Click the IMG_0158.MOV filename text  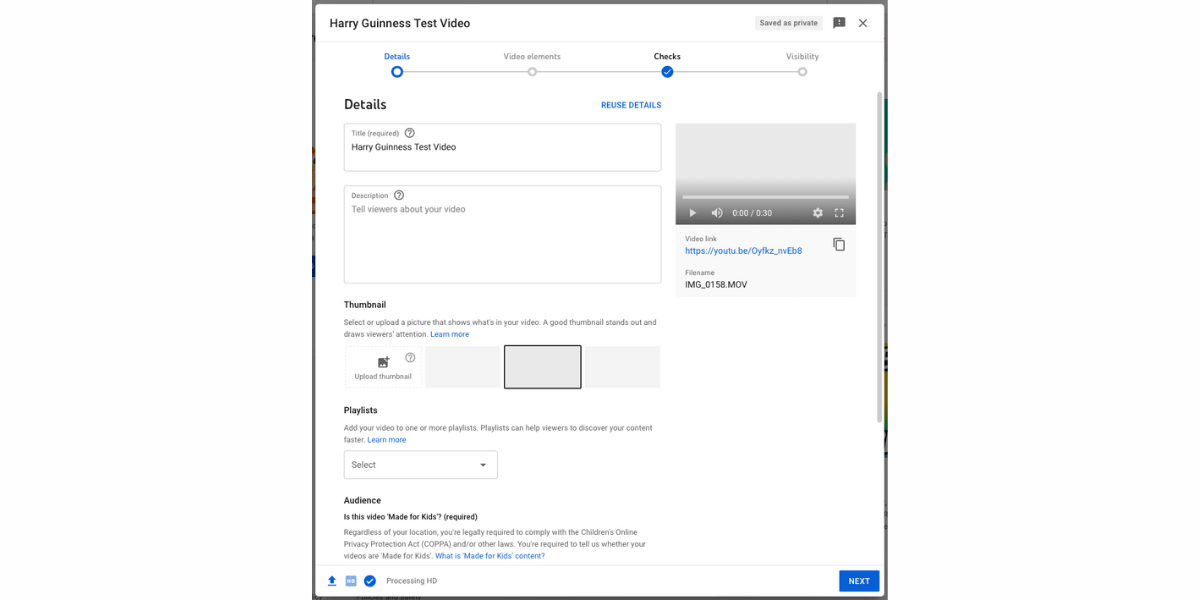pos(716,285)
